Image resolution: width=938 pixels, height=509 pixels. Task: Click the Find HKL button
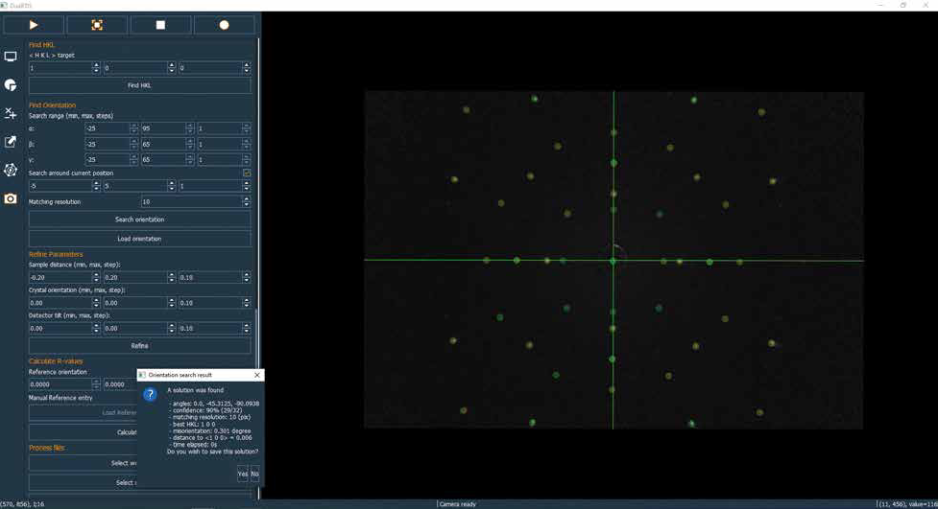139,86
